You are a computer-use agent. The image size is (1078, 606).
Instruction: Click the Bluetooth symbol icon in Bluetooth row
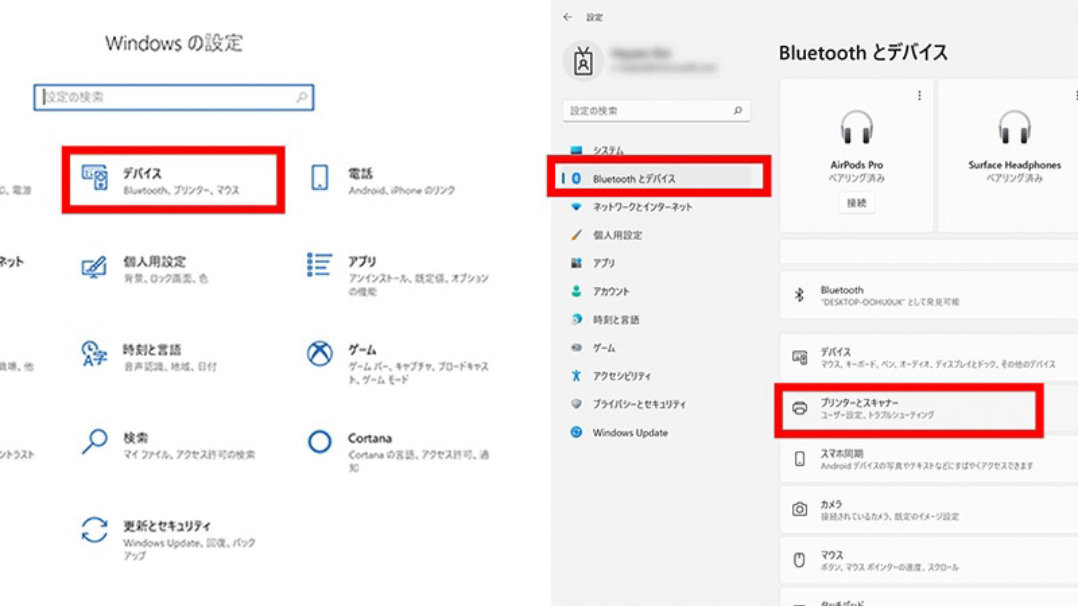click(799, 295)
